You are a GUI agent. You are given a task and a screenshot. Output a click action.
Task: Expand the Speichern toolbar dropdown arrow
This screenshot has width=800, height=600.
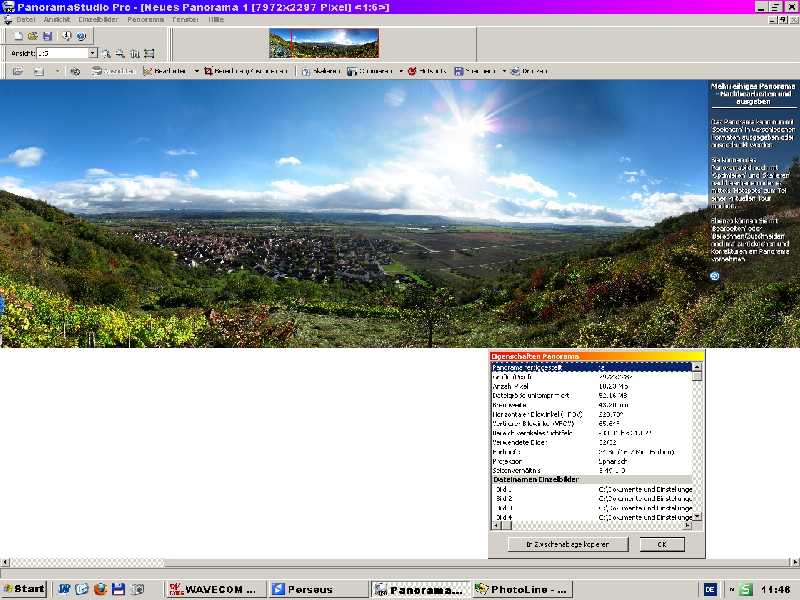click(x=503, y=71)
